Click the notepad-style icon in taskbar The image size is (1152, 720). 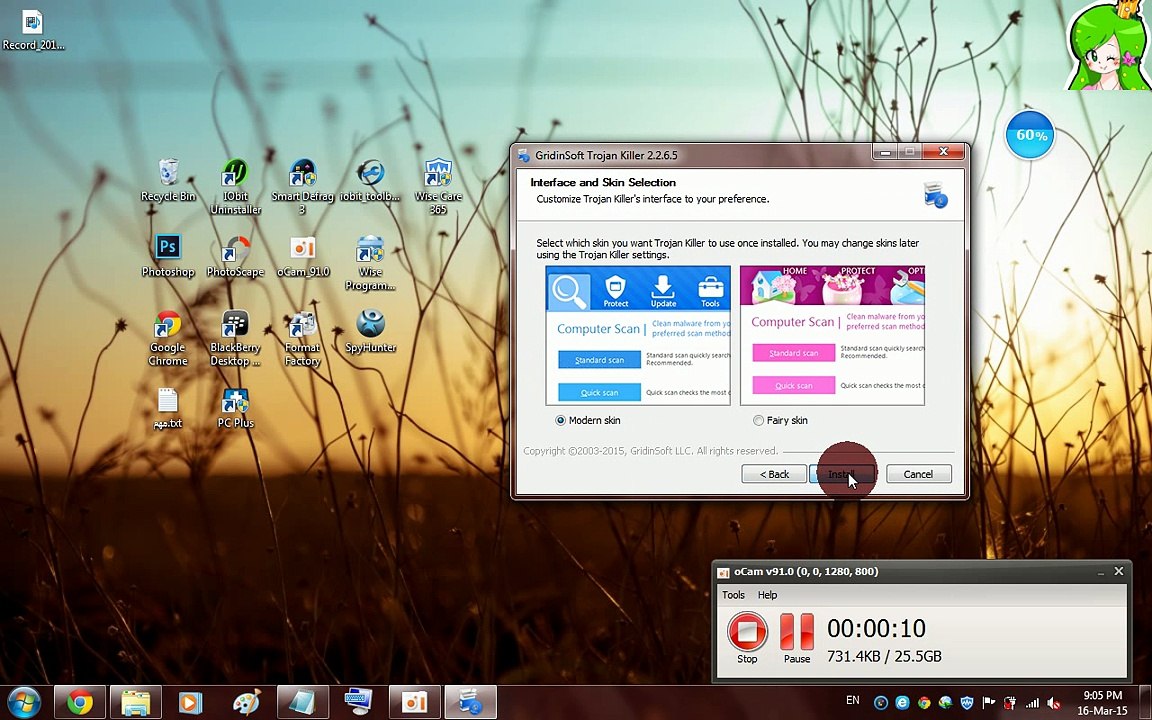coord(303,702)
